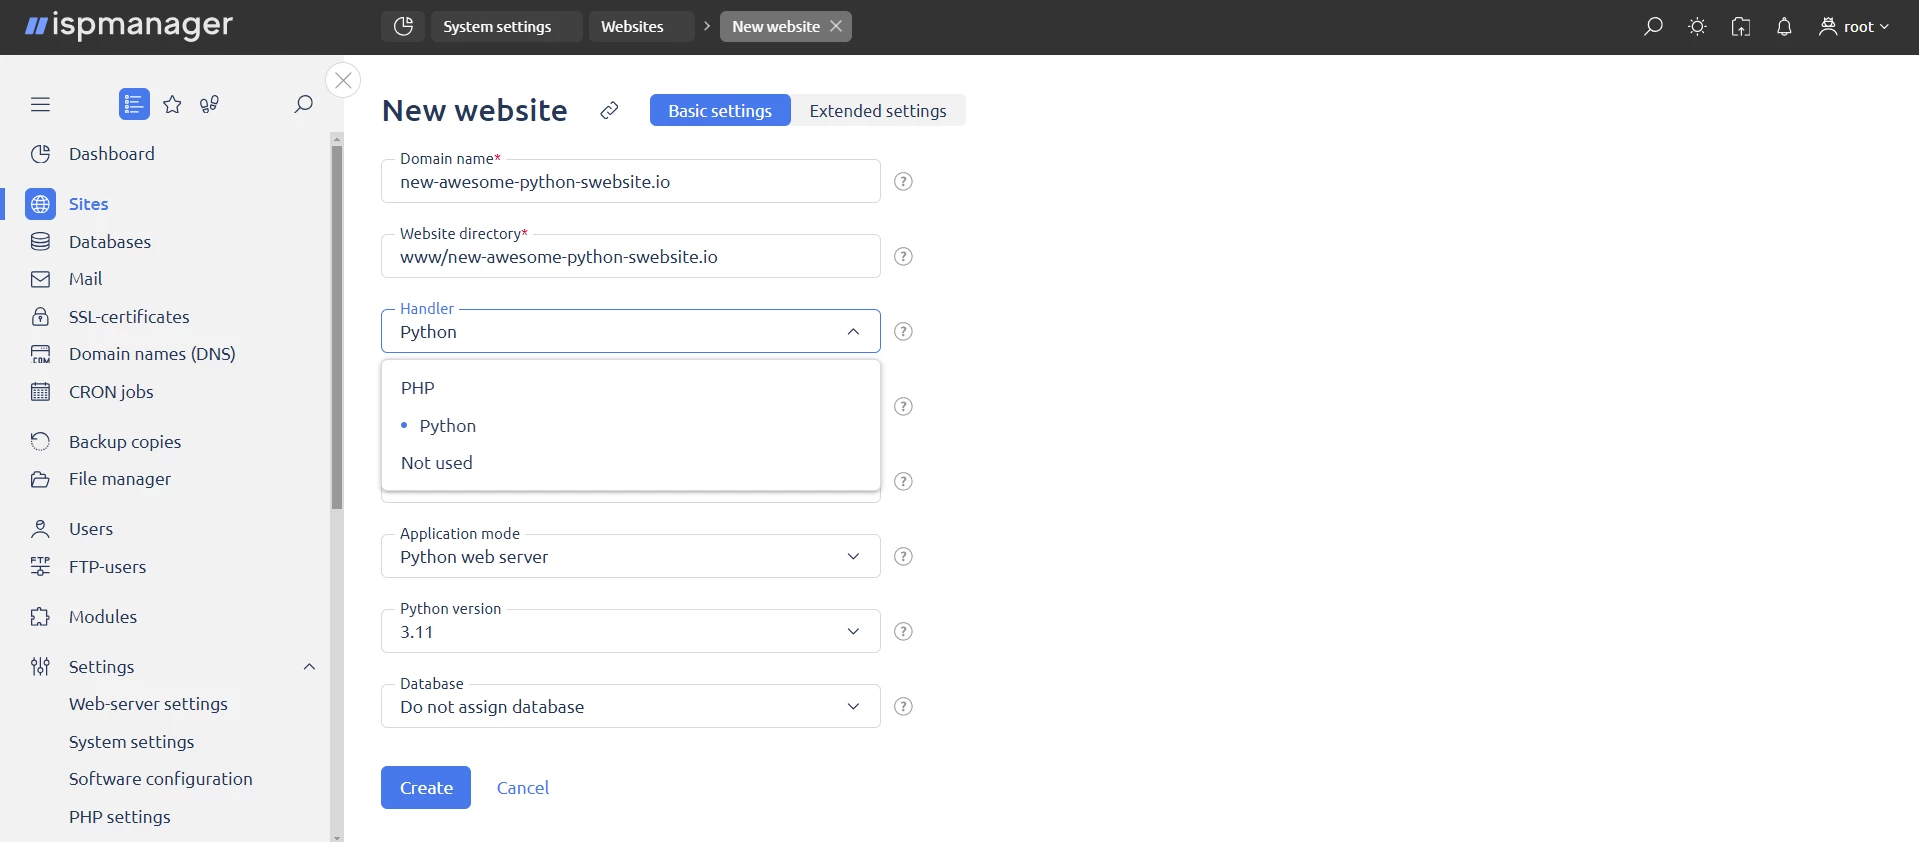Viewport: 1919px width, 842px height.
Task: Open Web-server settings
Action: click(x=148, y=704)
